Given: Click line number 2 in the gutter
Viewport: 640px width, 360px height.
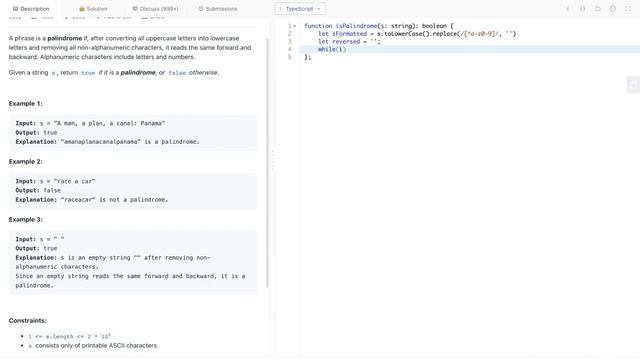Looking at the screenshot, I should click(290, 34).
